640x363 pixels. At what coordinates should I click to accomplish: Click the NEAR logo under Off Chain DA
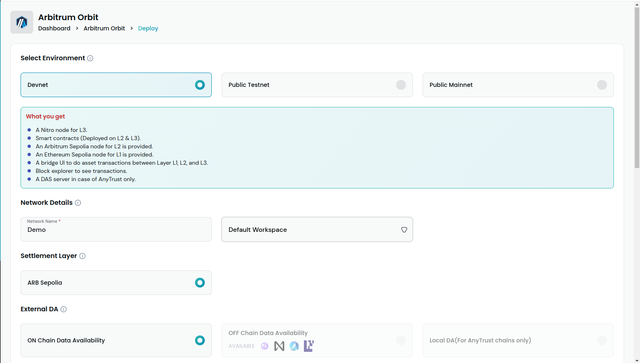point(279,346)
